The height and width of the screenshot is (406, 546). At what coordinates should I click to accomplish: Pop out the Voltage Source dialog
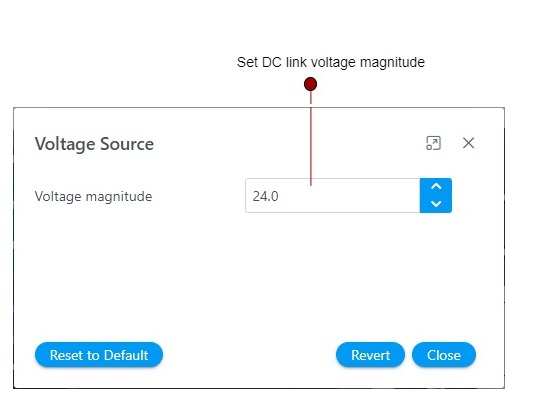[x=434, y=143]
